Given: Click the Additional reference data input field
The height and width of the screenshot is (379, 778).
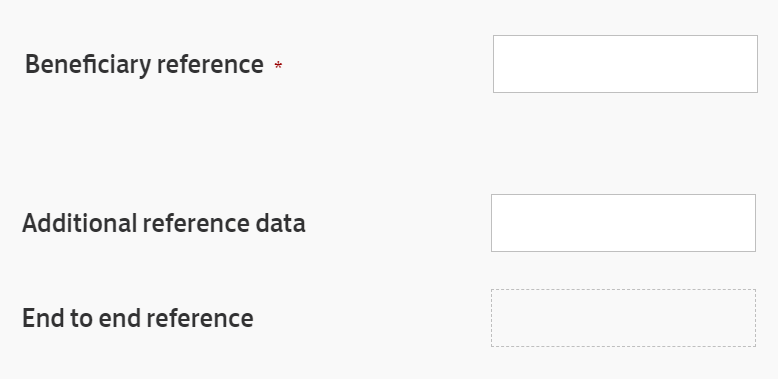Looking at the screenshot, I should (623, 223).
